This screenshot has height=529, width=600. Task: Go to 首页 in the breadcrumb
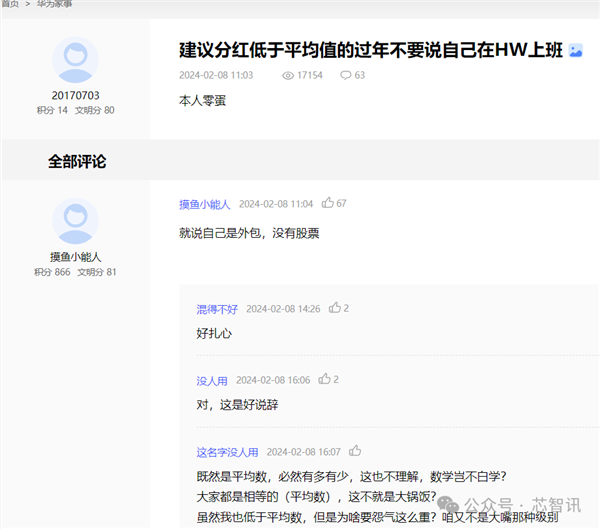(10, 4)
